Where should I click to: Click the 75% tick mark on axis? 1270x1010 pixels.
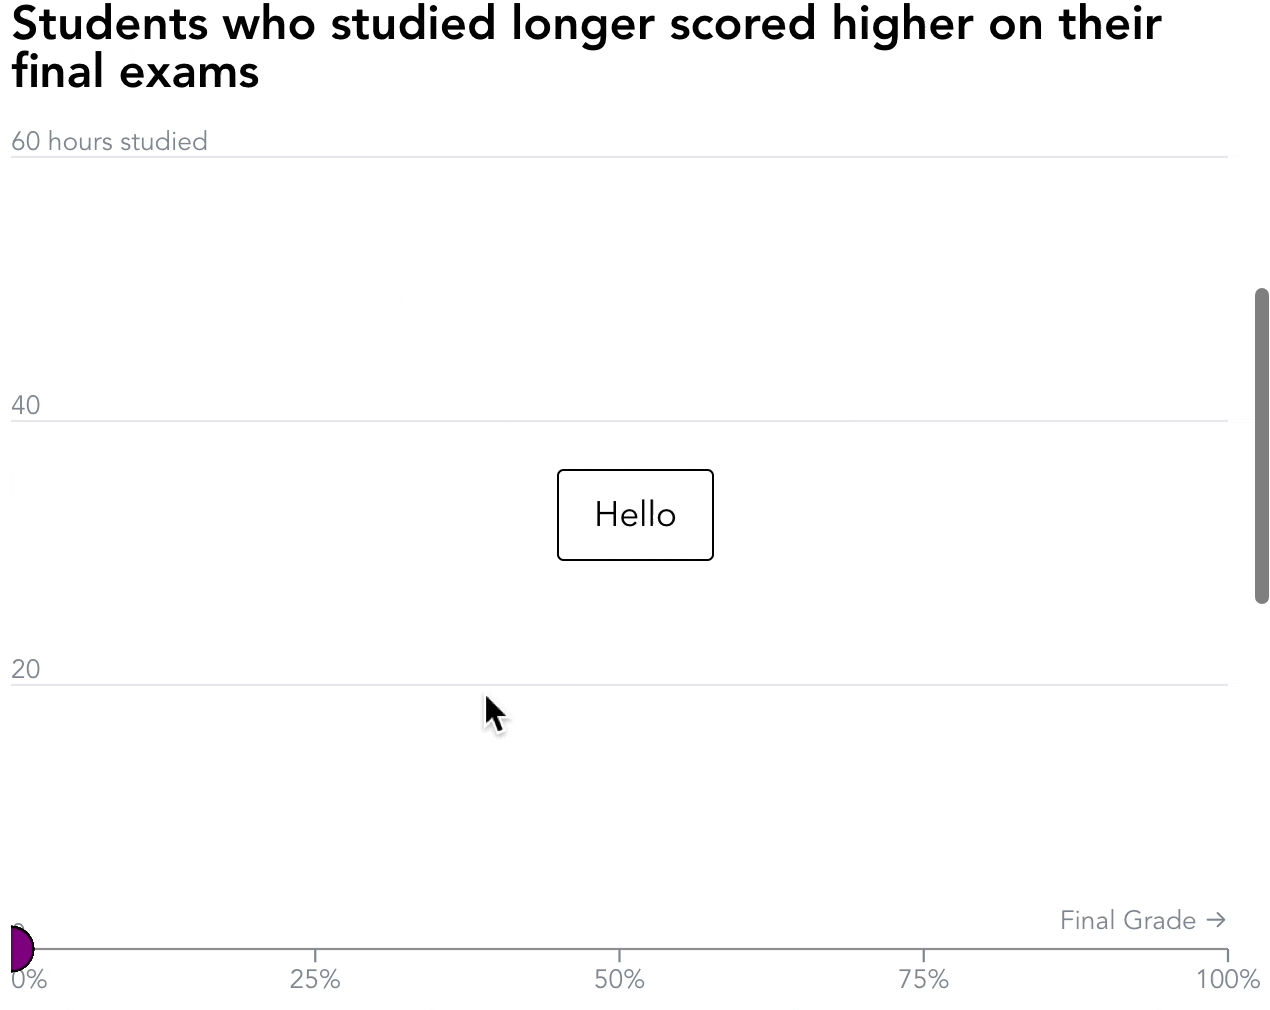coord(923,954)
